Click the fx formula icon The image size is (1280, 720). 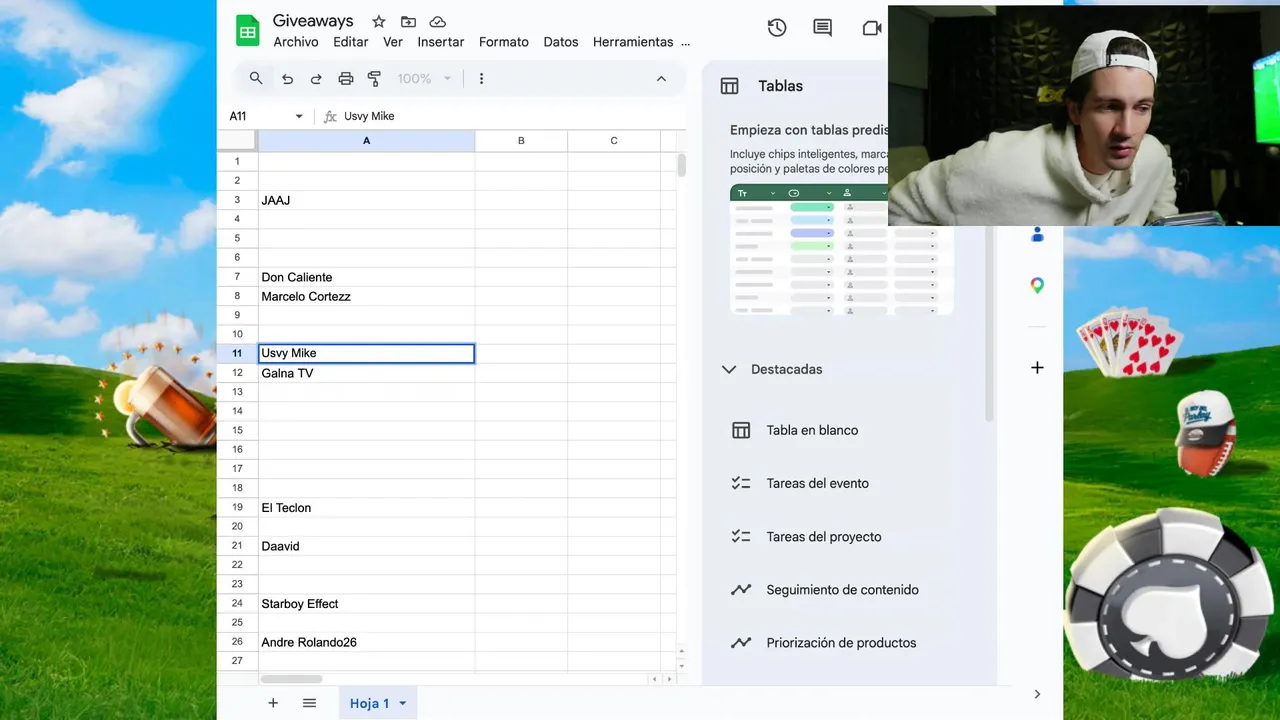tap(330, 117)
